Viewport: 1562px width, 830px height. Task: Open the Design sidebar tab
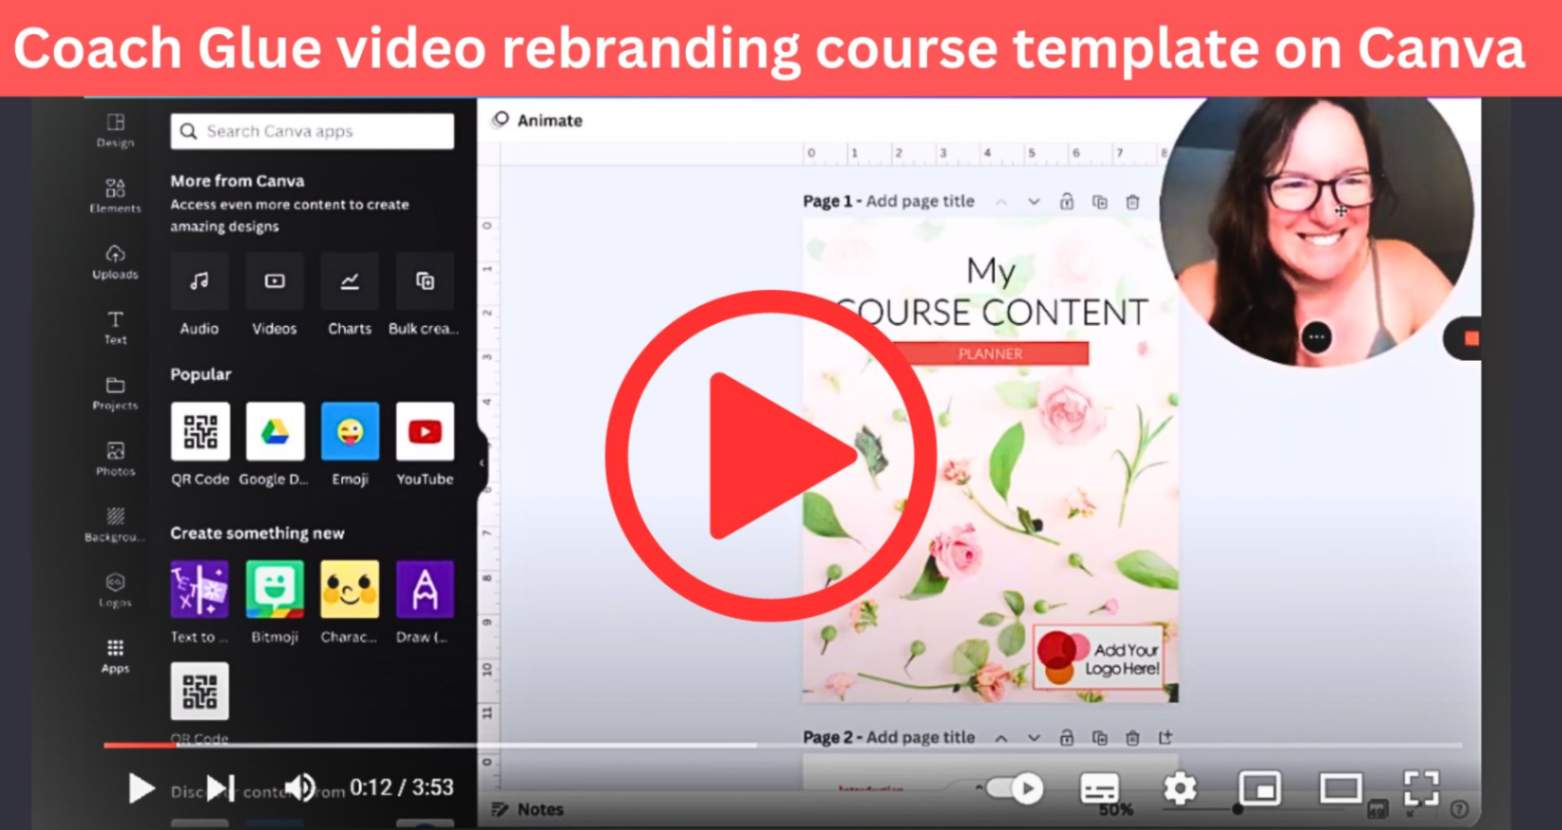click(115, 130)
